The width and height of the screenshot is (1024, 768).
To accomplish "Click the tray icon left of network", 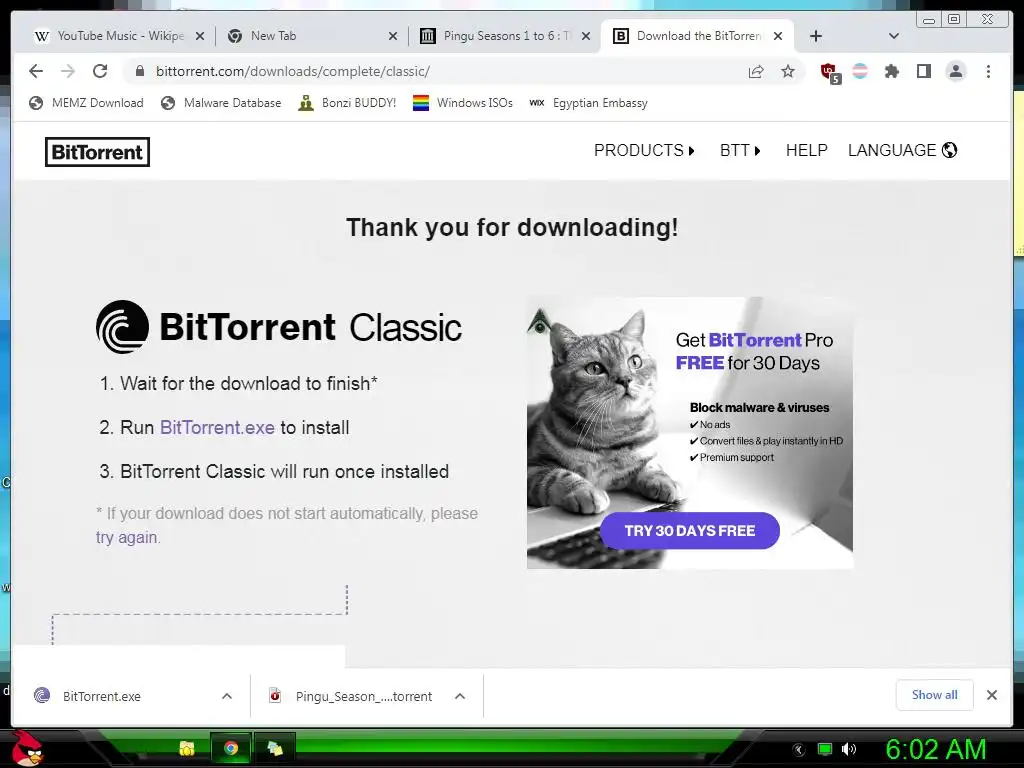I will point(799,750).
